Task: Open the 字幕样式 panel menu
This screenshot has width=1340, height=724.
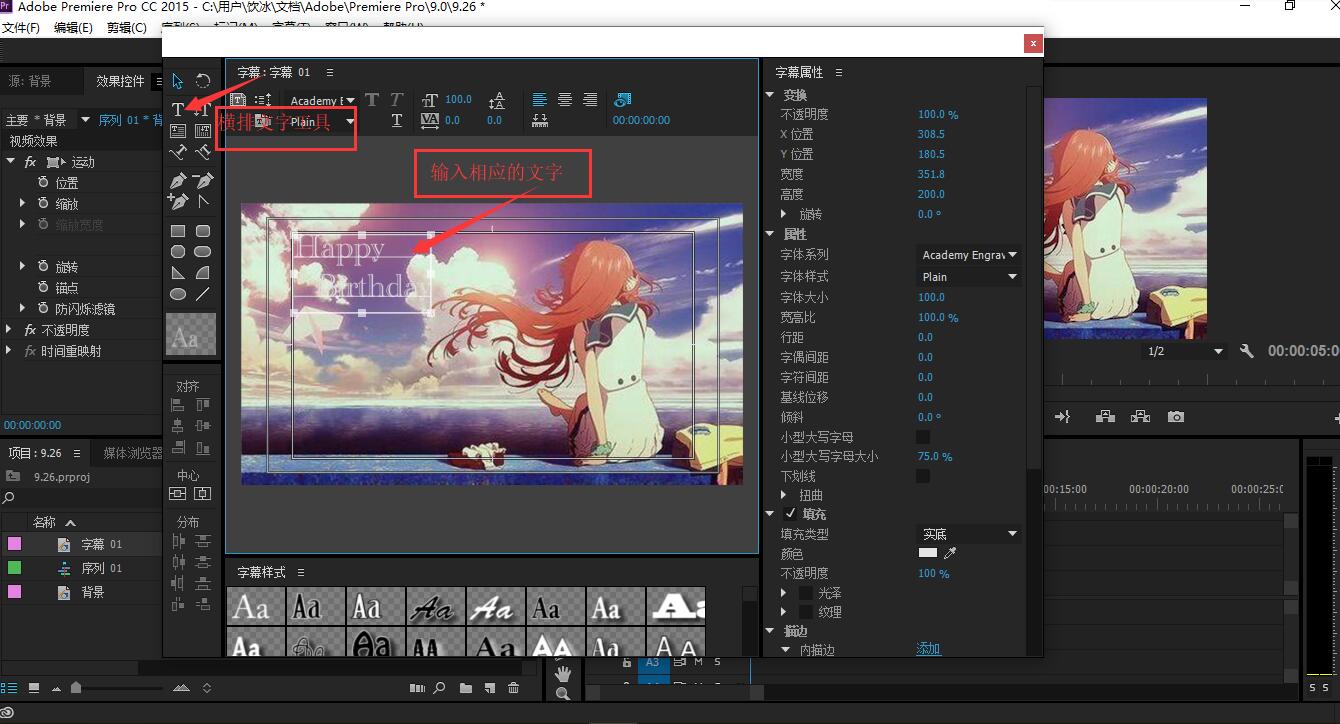Action: (301, 572)
